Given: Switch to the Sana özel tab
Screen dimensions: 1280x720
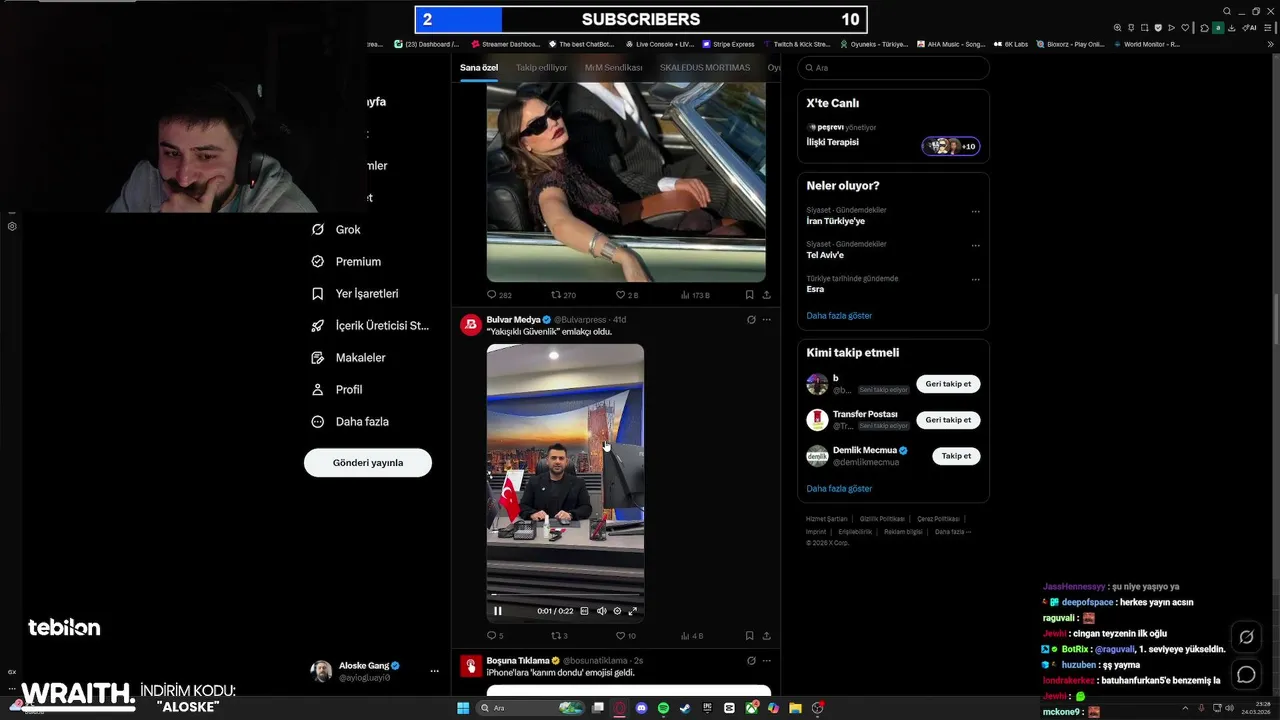Looking at the screenshot, I should (479, 68).
